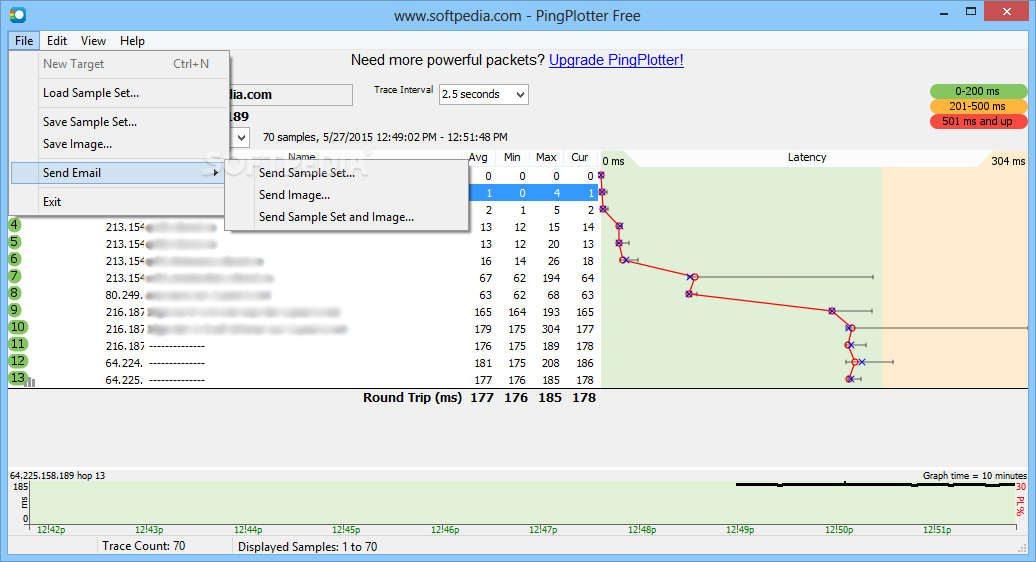1036x562 pixels.
Task: Click the orange 201-500 ms legend swatch
Action: coord(978,106)
